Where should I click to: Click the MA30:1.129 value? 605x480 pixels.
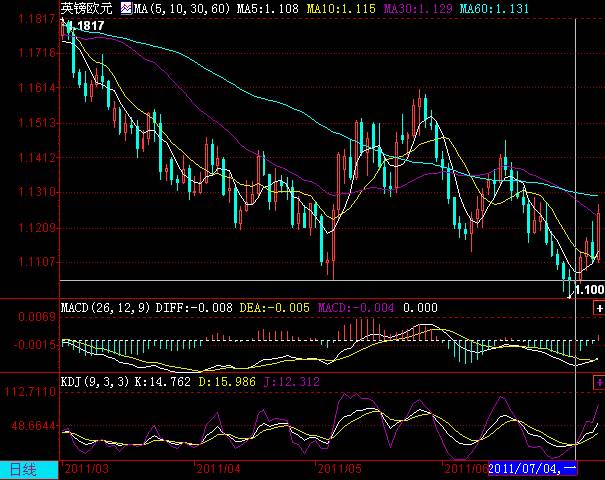(x=418, y=8)
